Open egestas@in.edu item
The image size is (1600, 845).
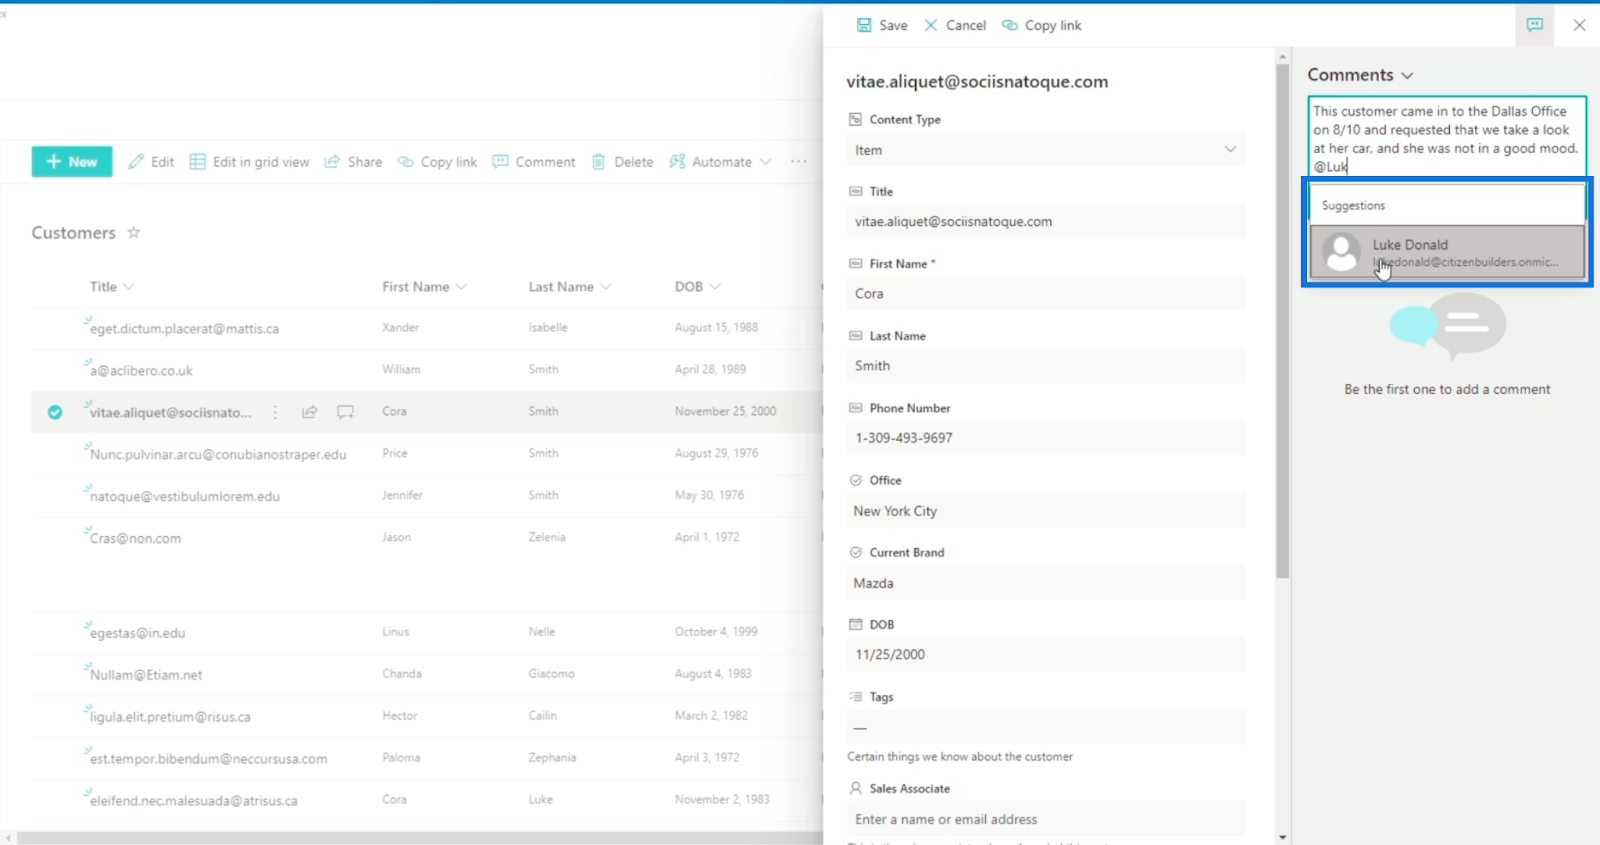tap(137, 634)
